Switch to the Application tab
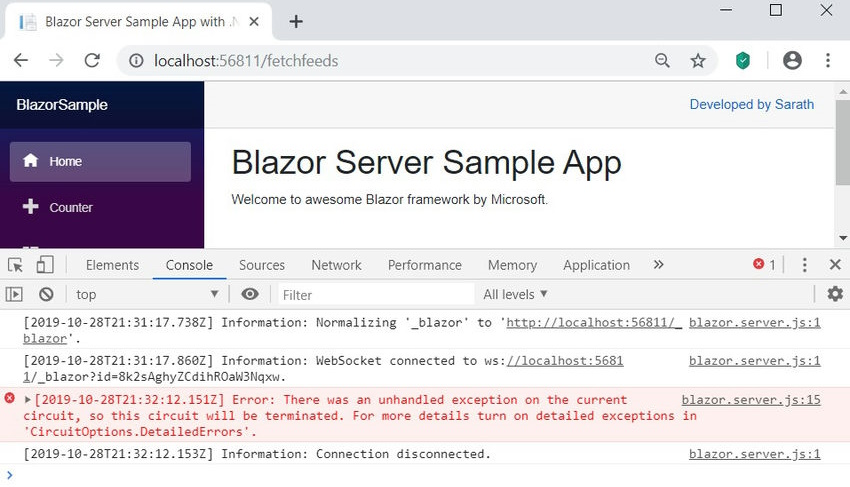Screen dimensions: 850x487 (x=596, y=265)
